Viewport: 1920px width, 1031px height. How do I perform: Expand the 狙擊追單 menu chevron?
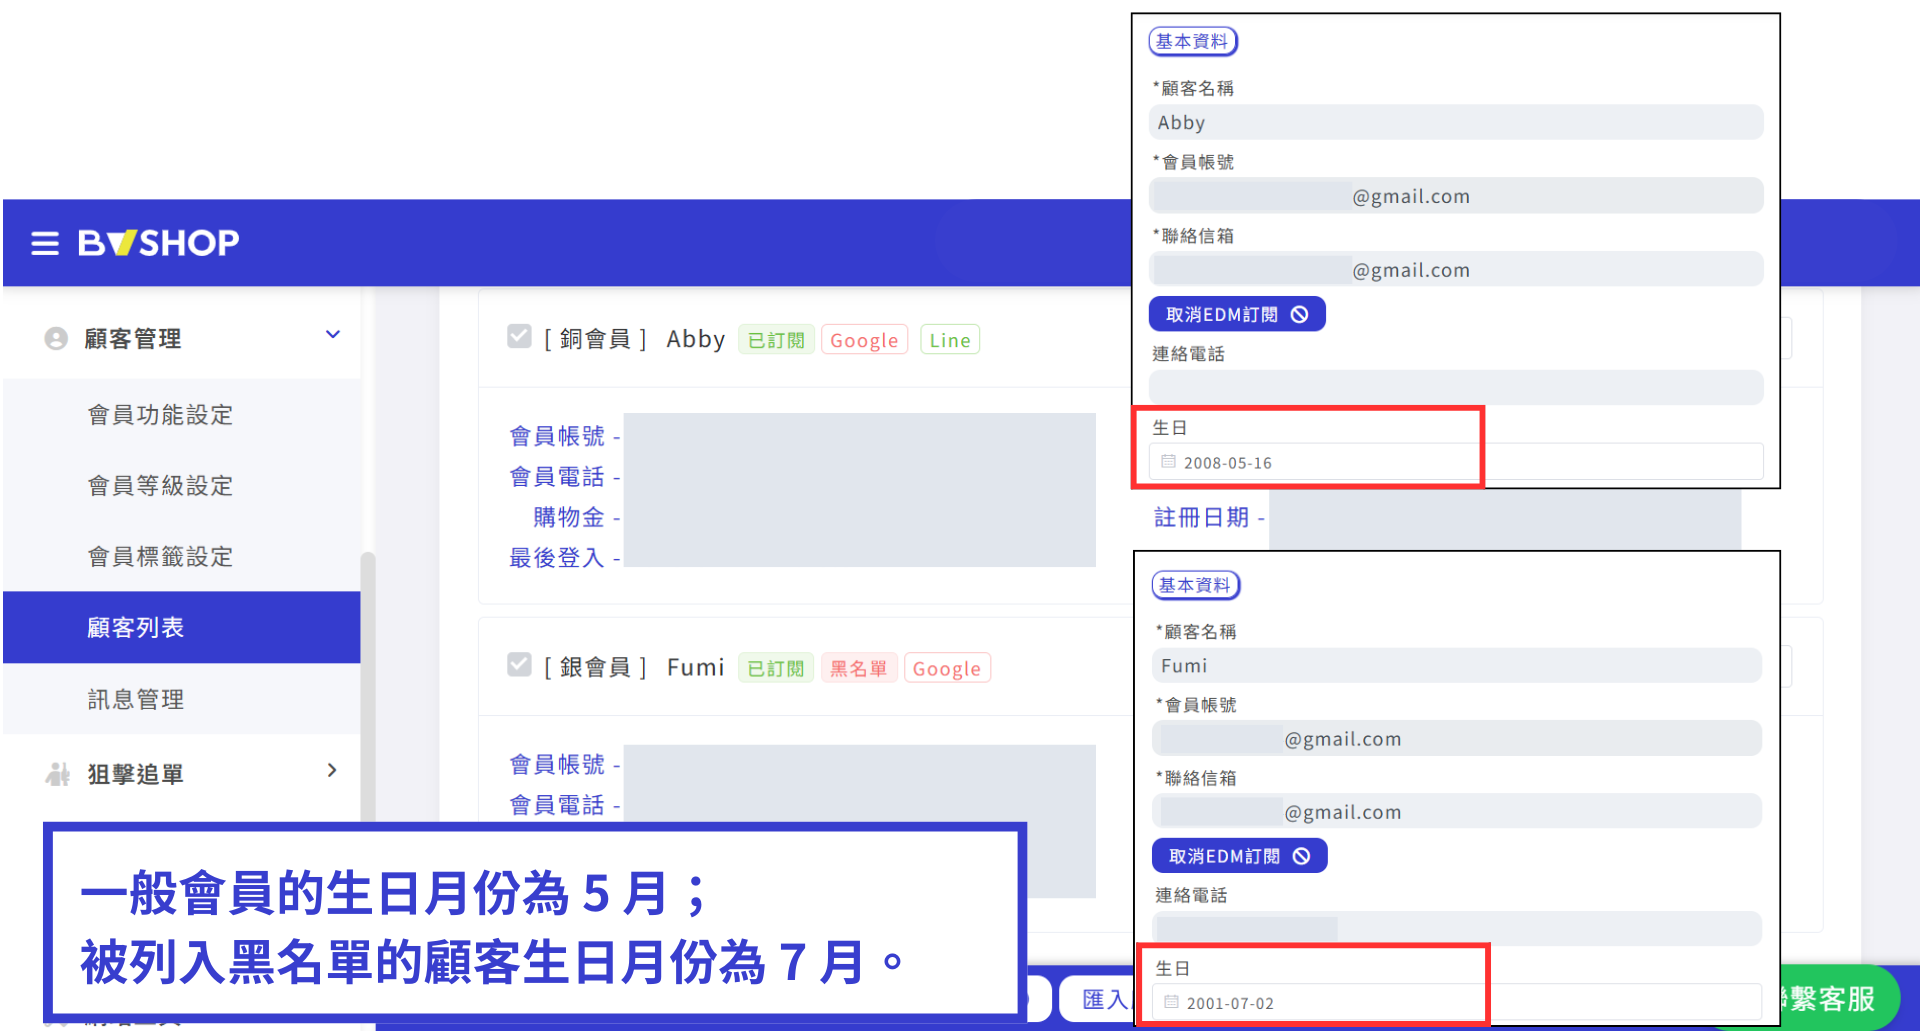(x=332, y=770)
